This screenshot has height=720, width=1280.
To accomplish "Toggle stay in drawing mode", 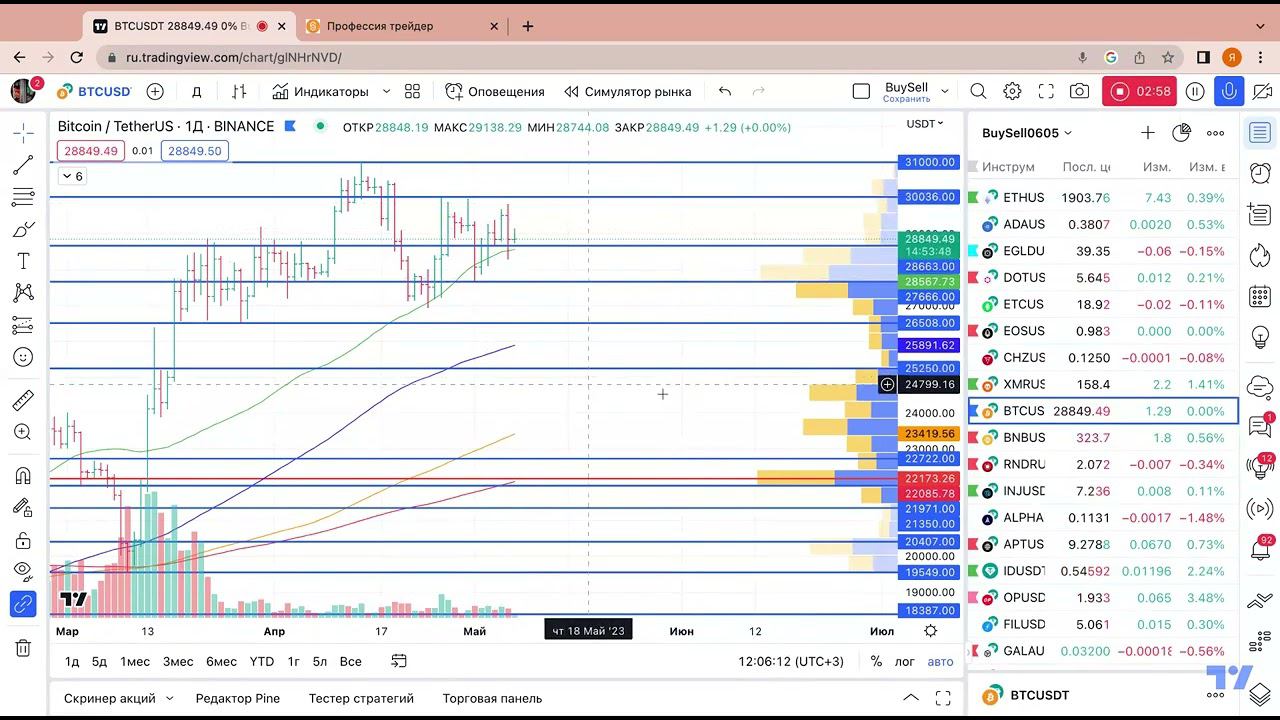I will [23, 507].
